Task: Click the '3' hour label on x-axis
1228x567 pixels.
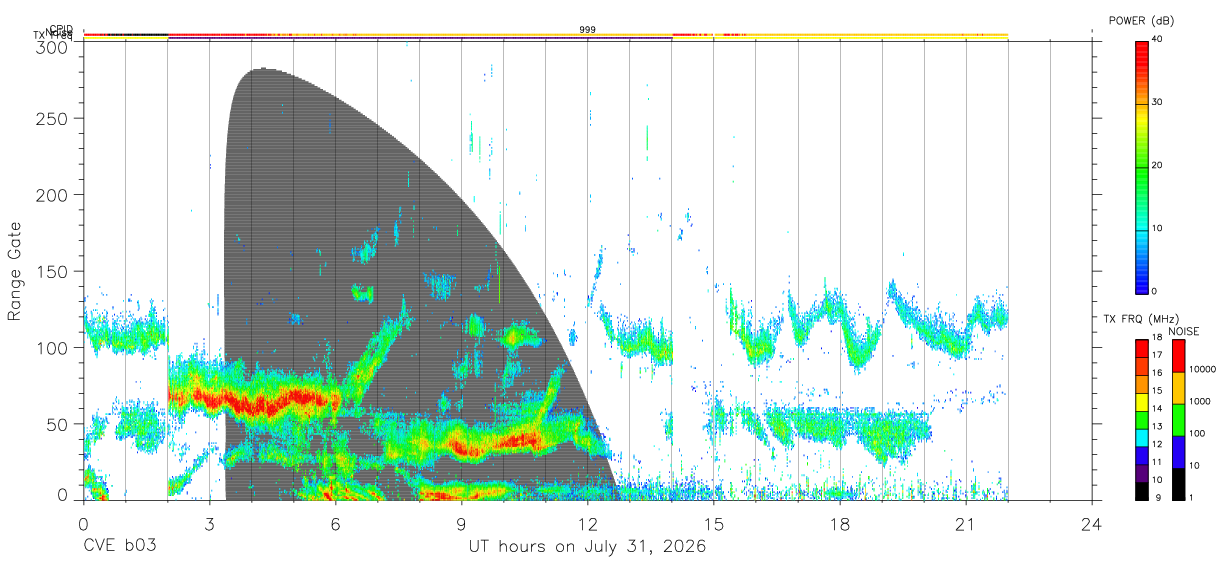Action: click(x=210, y=524)
